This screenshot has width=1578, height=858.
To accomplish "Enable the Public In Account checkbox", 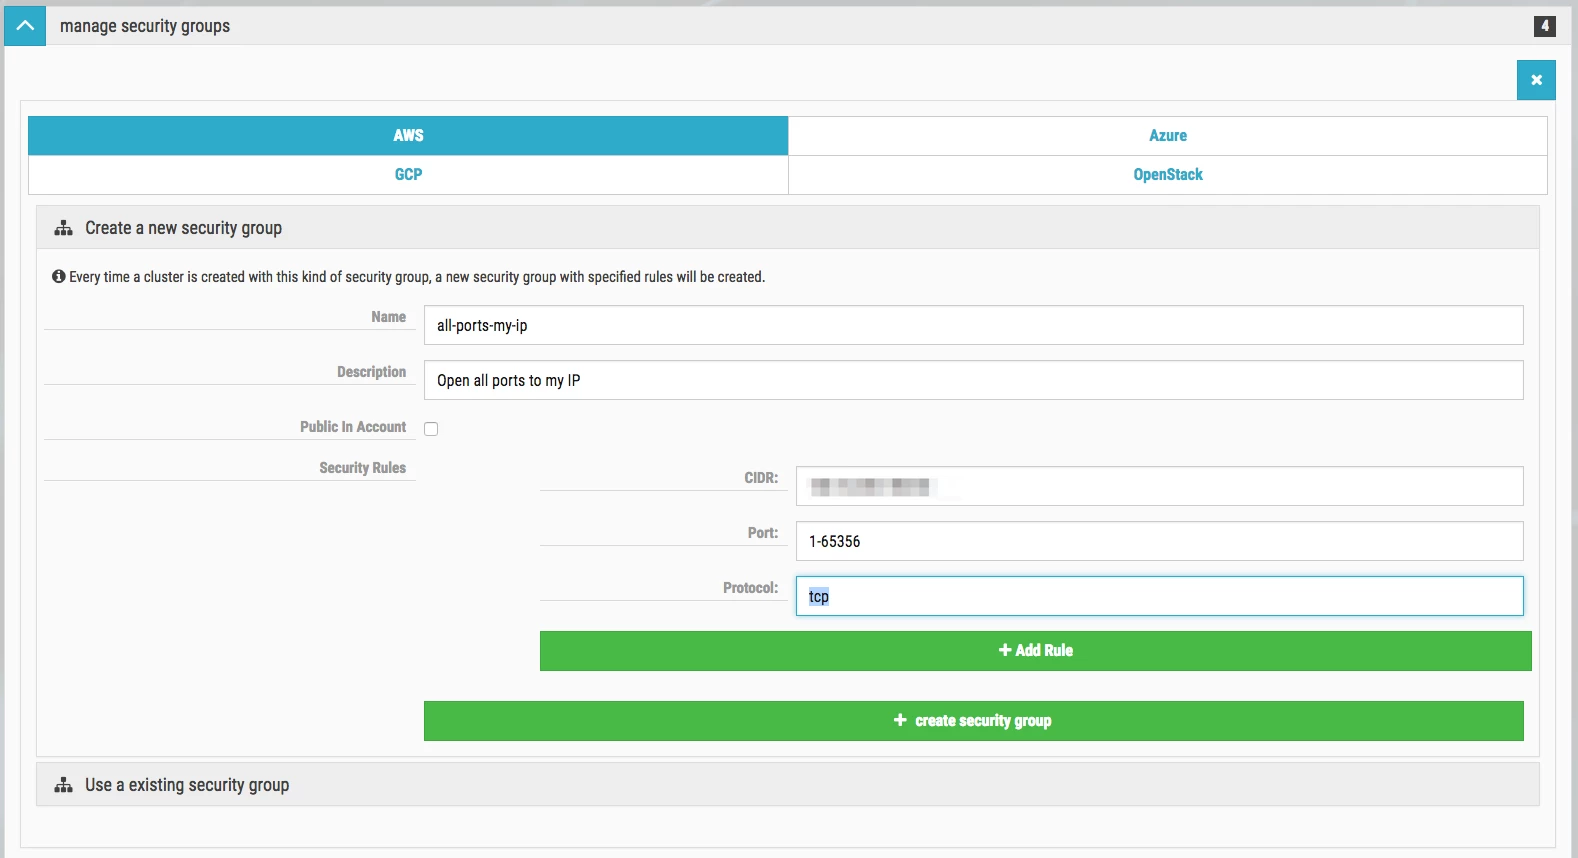I will (431, 429).
